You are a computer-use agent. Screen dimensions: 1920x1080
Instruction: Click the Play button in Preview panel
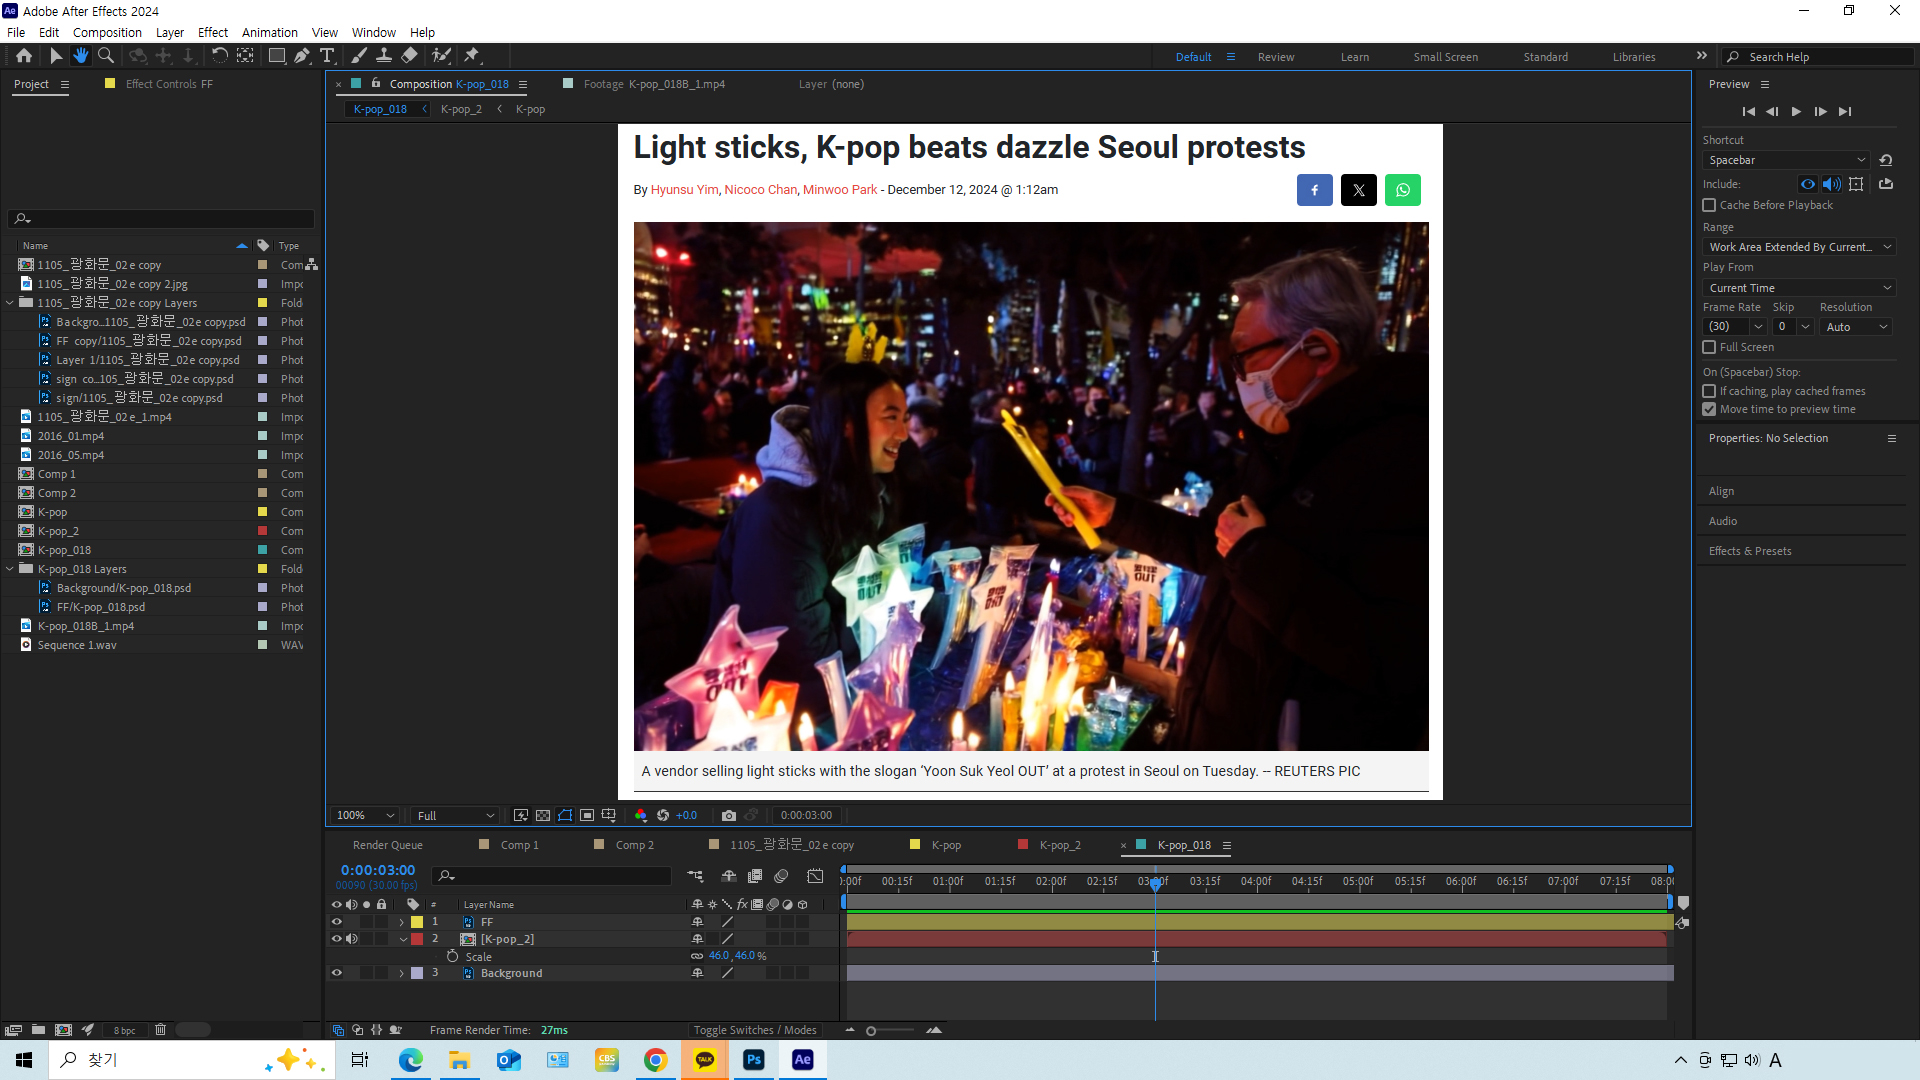(x=1796, y=111)
